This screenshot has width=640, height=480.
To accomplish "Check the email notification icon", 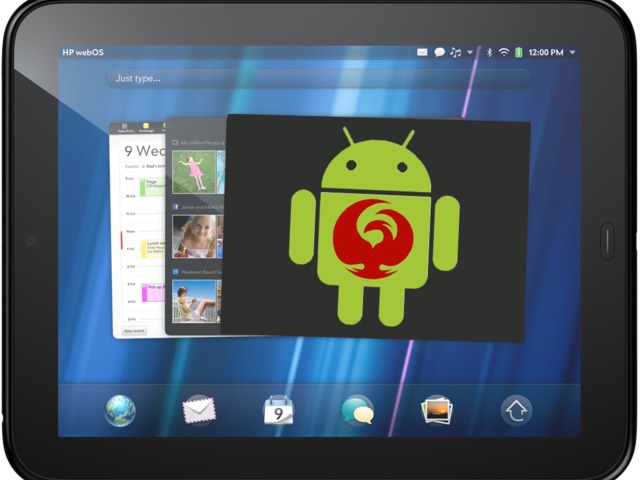I will (423, 52).
